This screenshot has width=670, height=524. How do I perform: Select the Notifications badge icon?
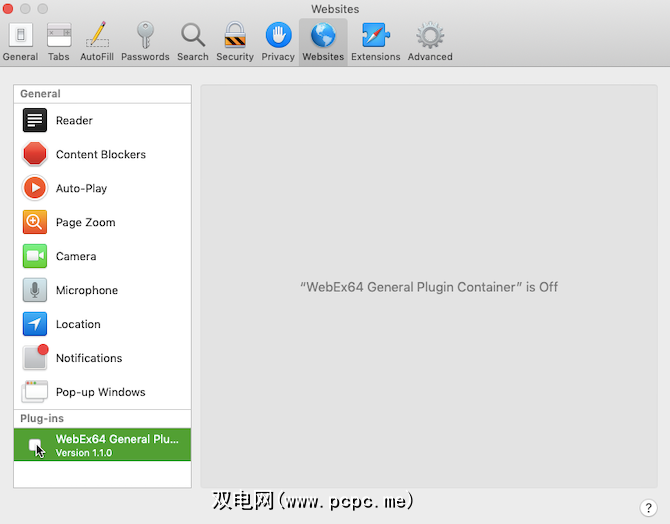pyautogui.click(x=35, y=357)
